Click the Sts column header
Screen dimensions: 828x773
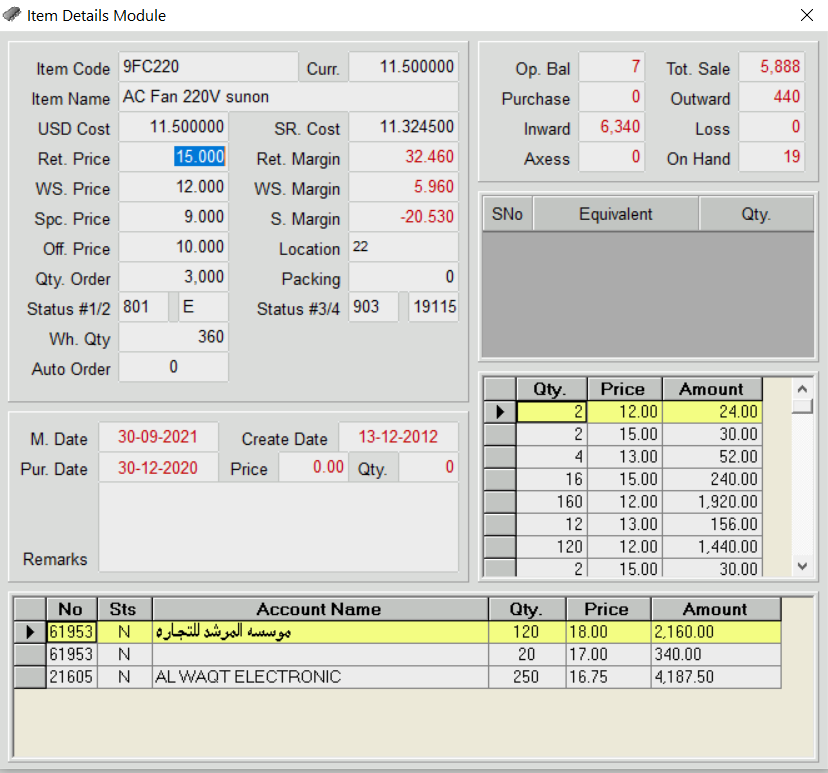pos(123,609)
